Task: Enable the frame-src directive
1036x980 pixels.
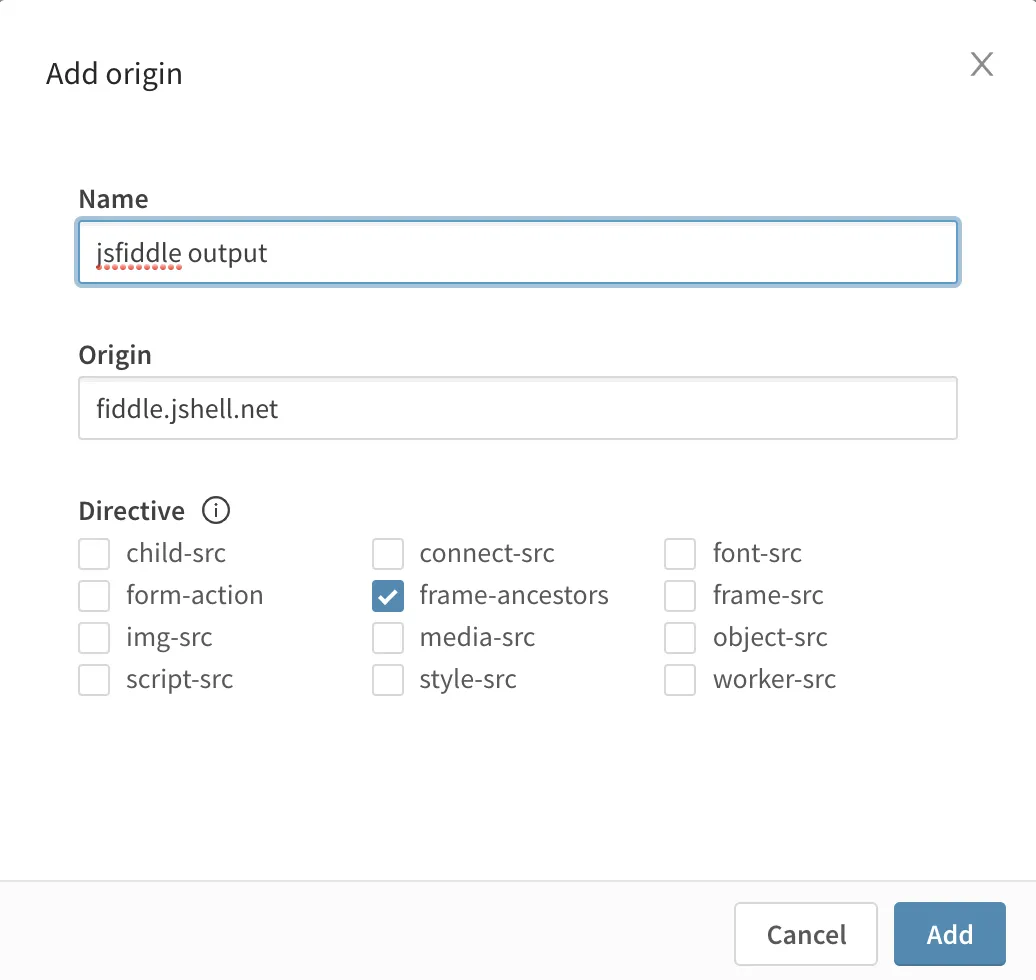Action: 679,595
